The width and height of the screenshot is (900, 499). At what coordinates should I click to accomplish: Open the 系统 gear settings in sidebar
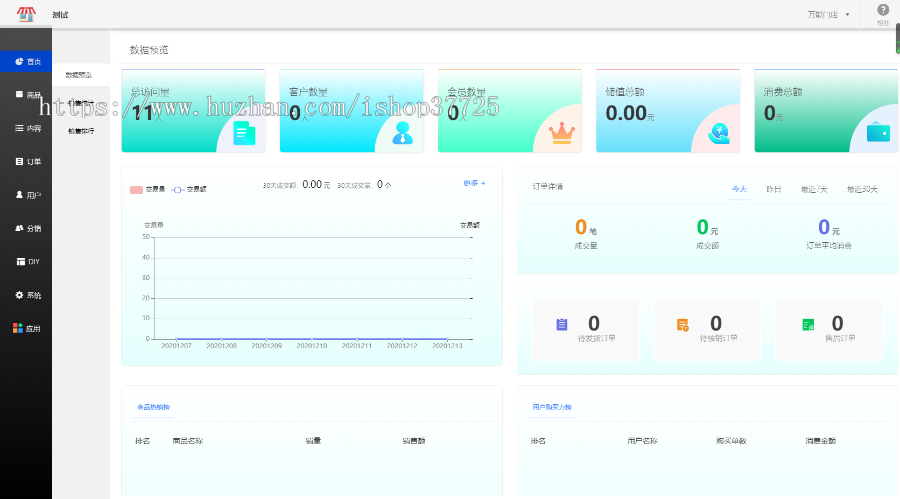(27, 295)
